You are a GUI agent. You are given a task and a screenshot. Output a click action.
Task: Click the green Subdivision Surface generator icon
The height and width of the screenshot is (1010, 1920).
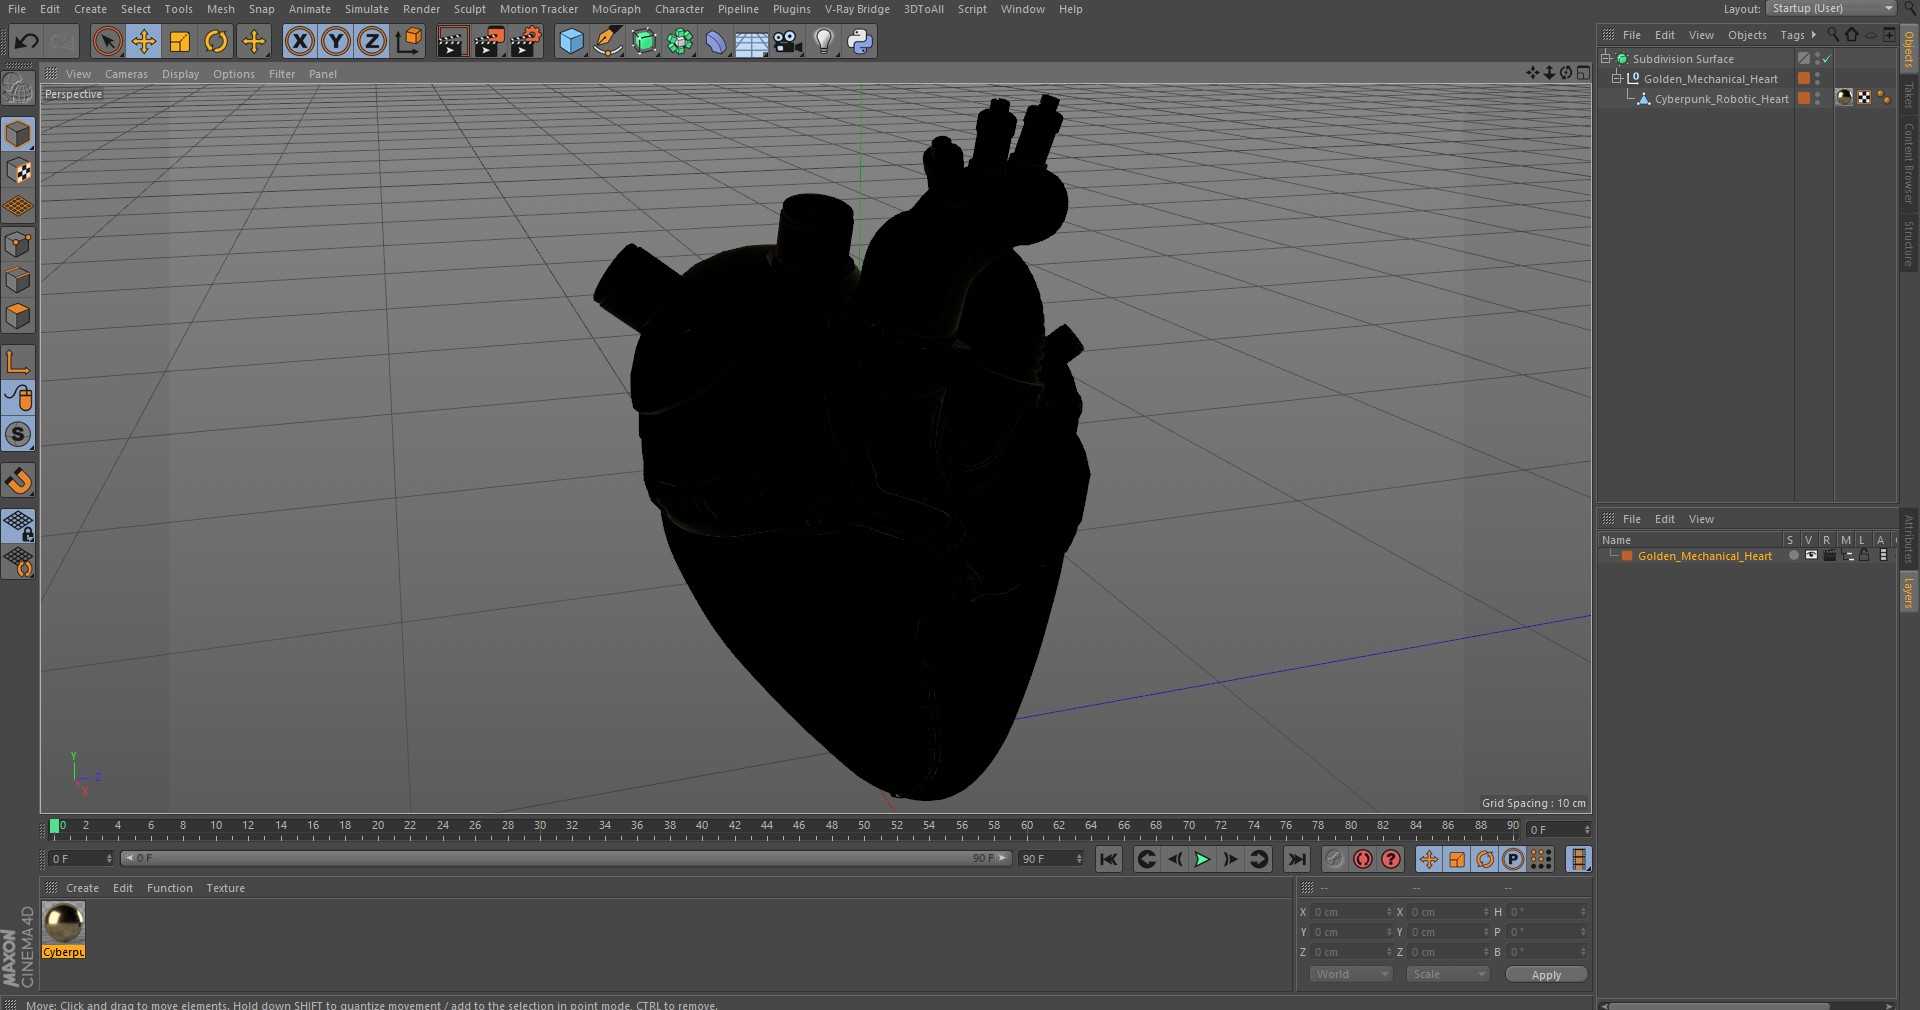(645, 41)
